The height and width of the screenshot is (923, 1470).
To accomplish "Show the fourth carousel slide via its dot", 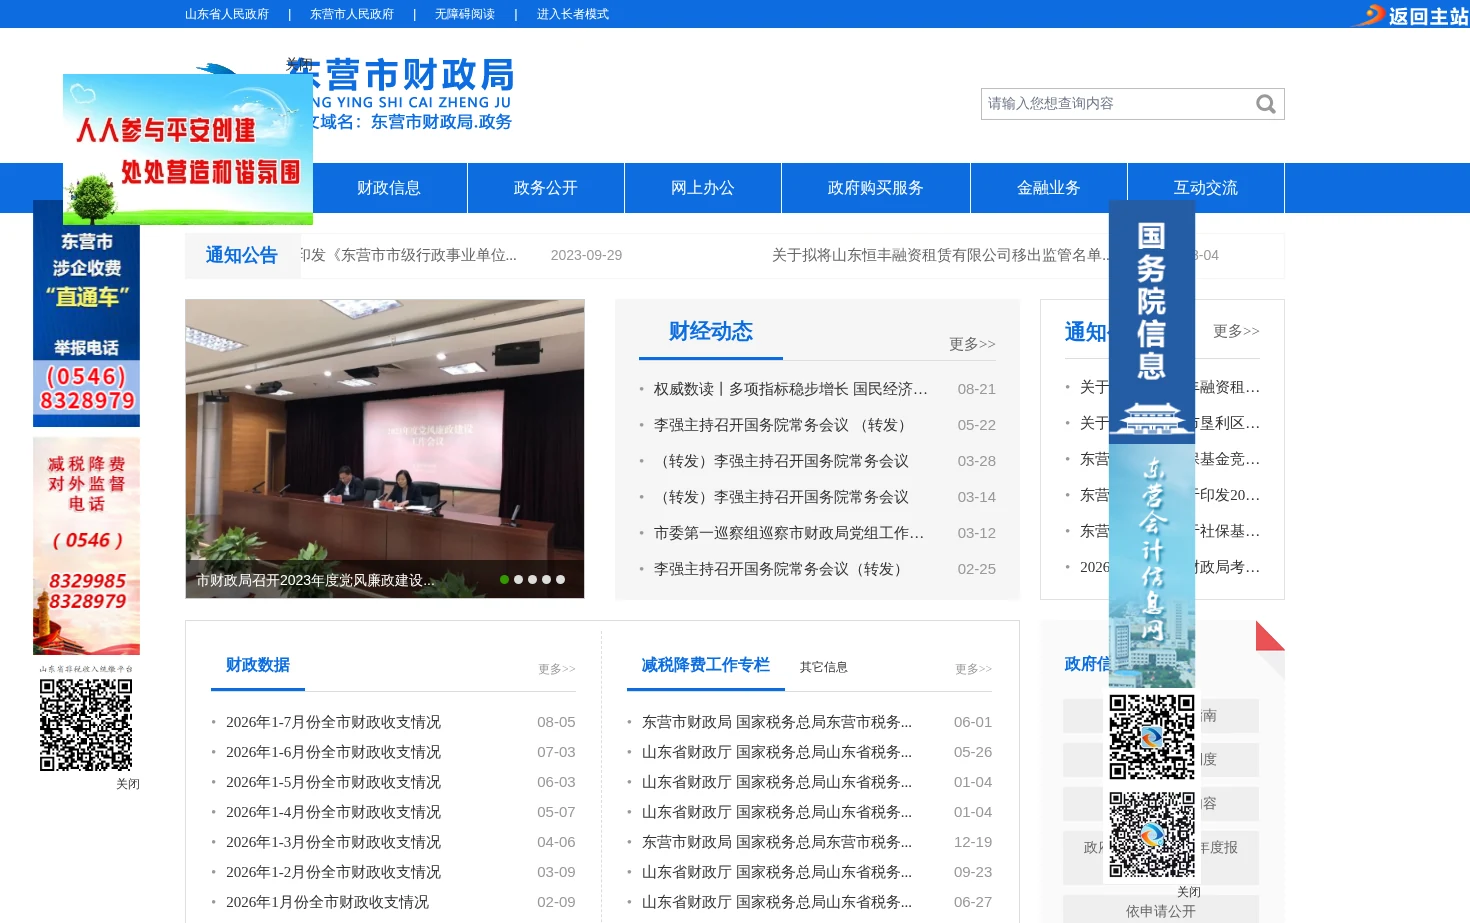I will click(546, 580).
